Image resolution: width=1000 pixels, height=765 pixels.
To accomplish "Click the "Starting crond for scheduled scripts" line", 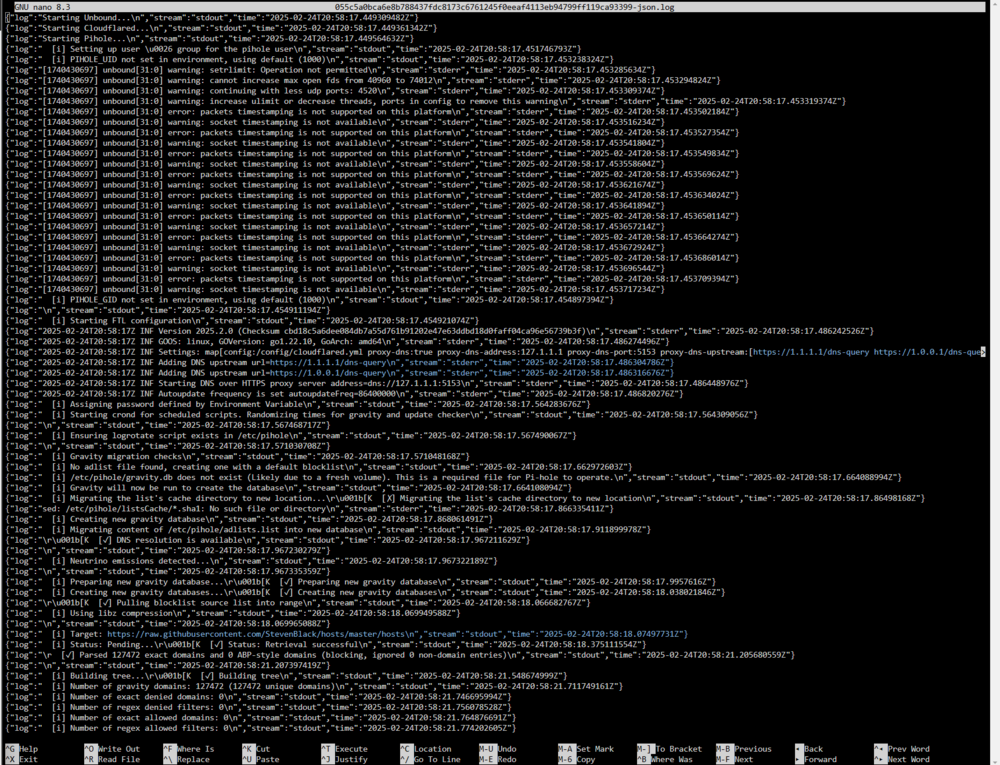I will click(x=381, y=414).
